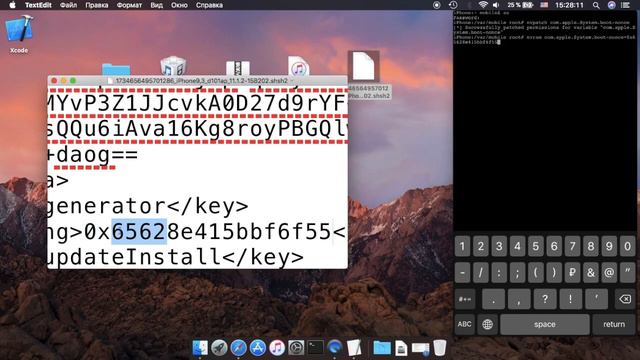This screenshot has height=360, width=640.
Task: Tap the & key on the keyboard
Action: 591,273
